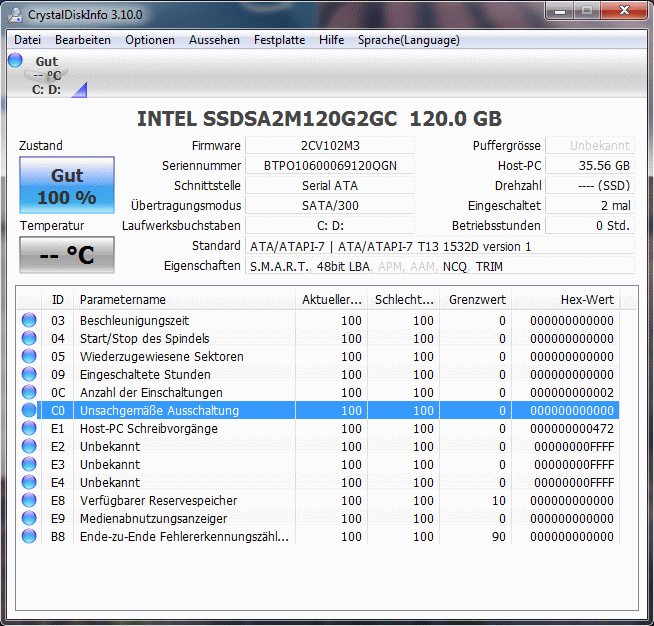Click the Gut 100 % health status button
This screenshot has height=626, width=654.
tap(67, 185)
